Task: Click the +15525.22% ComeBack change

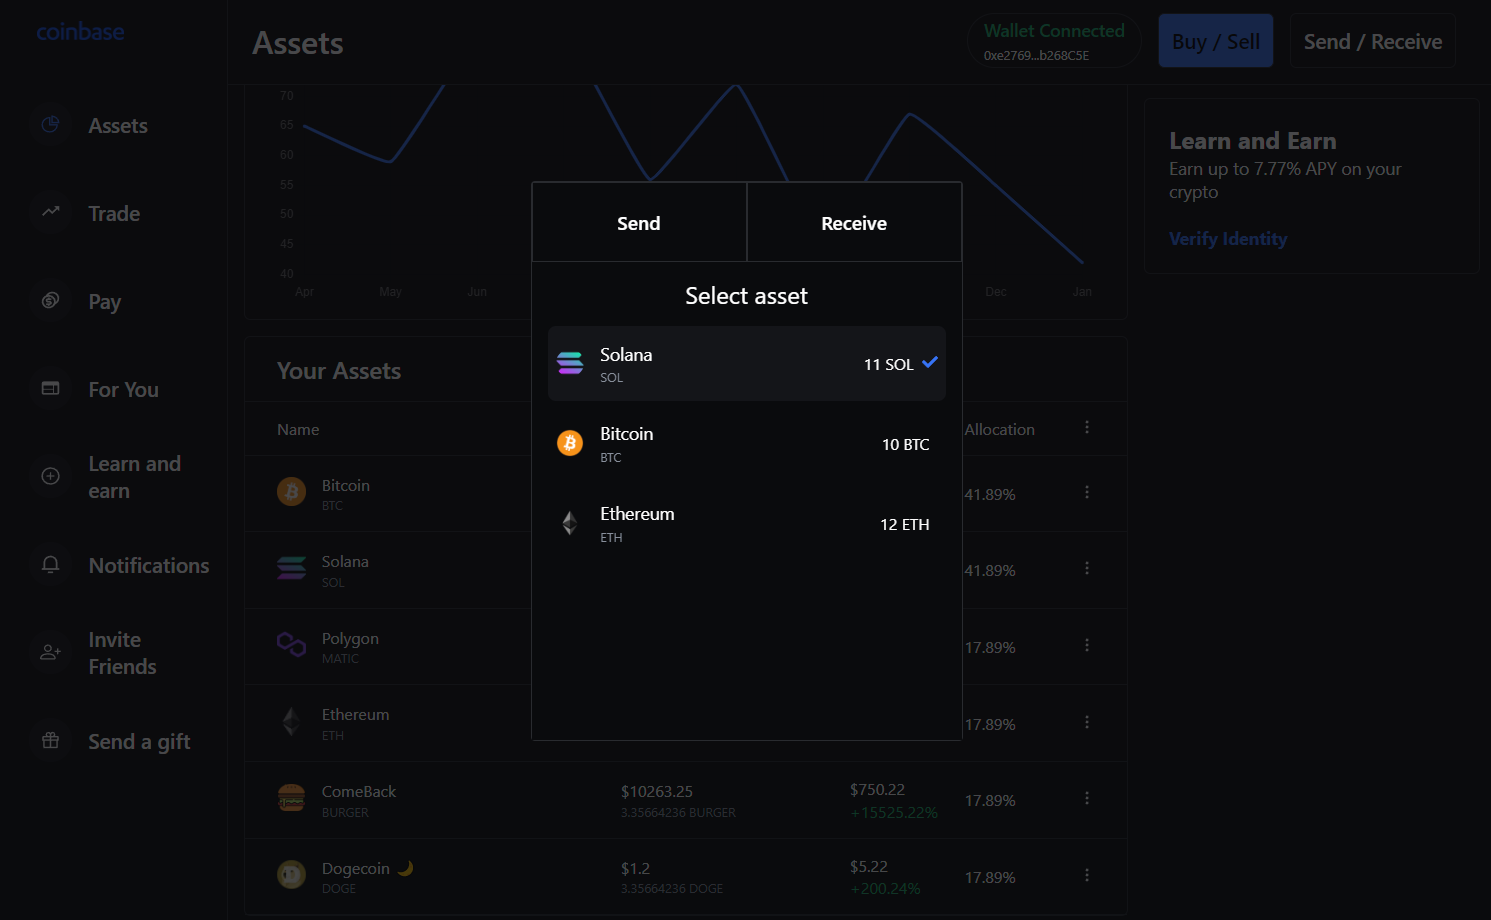Action: tap(894, 812)
